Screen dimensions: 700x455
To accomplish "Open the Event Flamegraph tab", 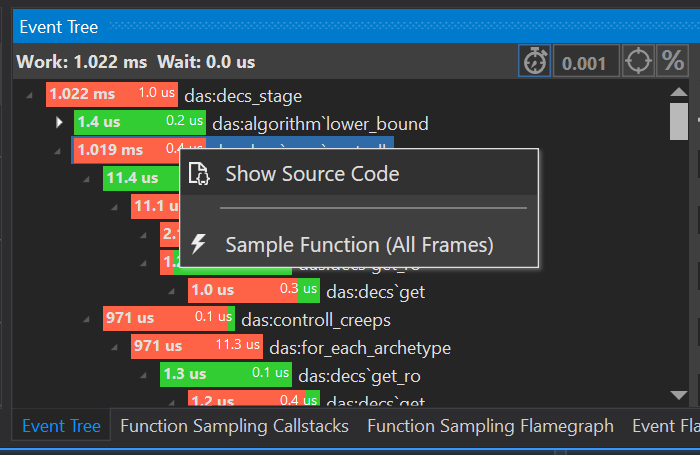I will click(x=665, y=426).
